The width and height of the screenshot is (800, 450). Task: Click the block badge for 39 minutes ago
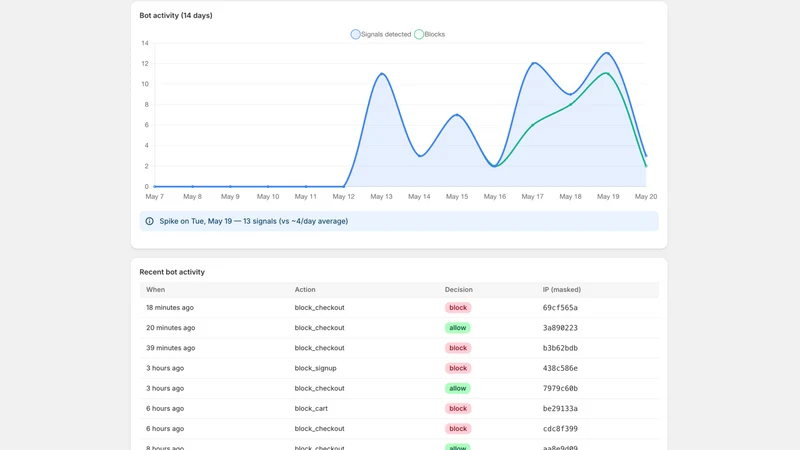point(458,348)
